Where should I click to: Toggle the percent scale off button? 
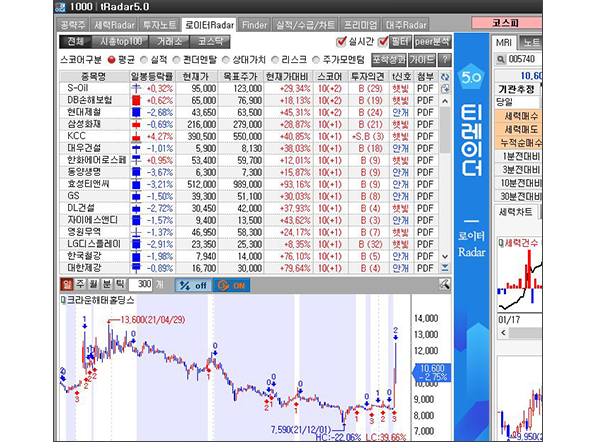point(193,285)
